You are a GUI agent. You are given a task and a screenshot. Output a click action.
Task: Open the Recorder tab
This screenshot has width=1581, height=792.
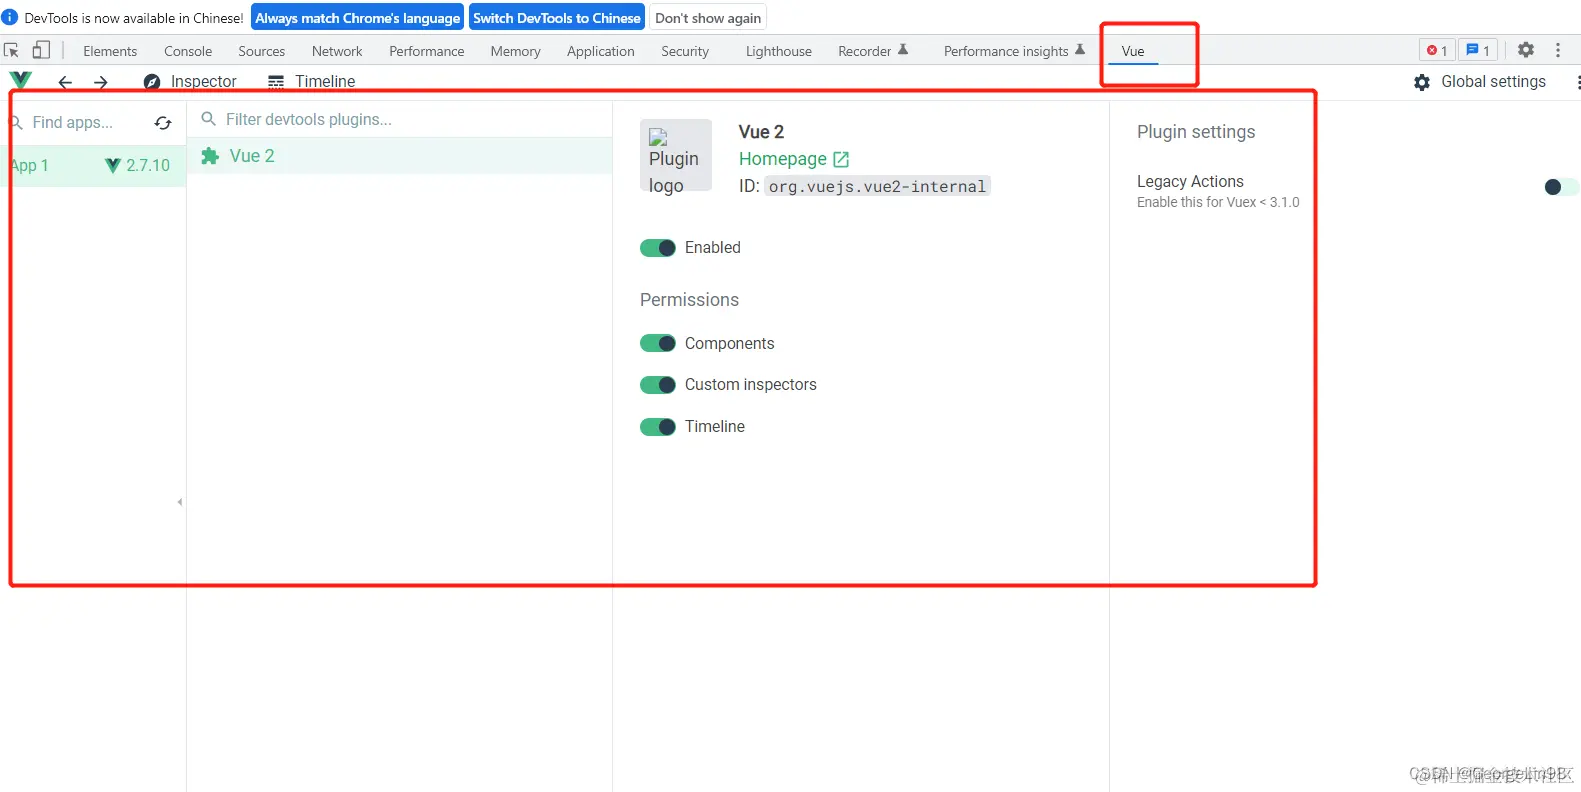(873, 51)
